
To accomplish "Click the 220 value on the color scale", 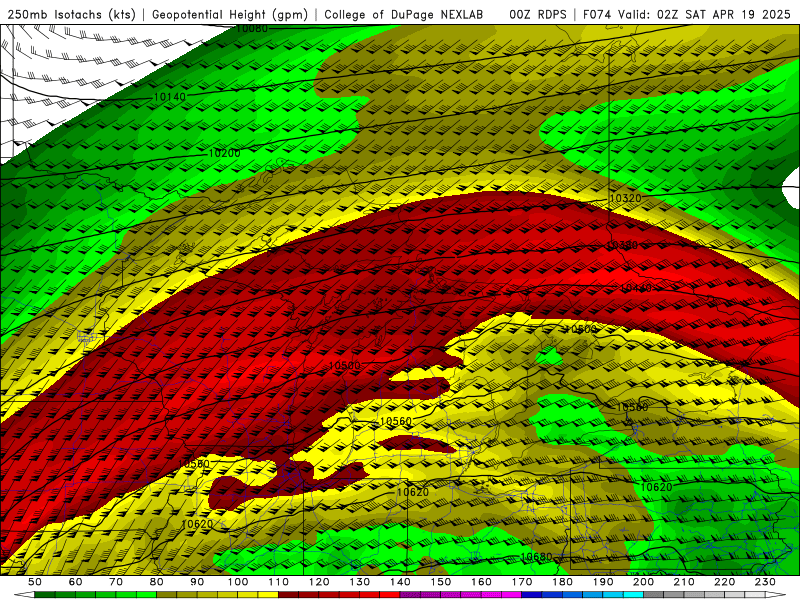I will pos(724,582).
